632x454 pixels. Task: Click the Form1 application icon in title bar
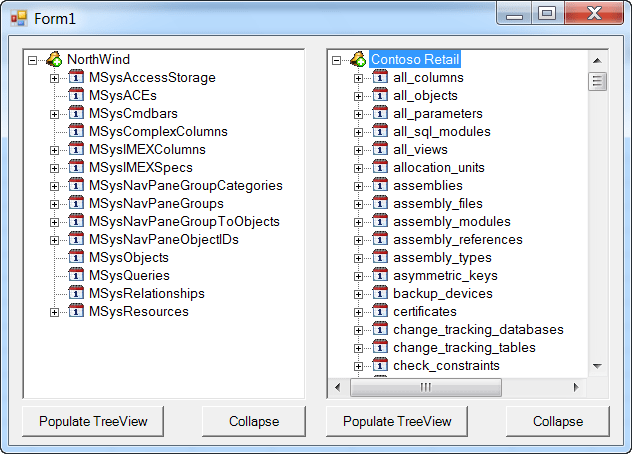[19, 18]
